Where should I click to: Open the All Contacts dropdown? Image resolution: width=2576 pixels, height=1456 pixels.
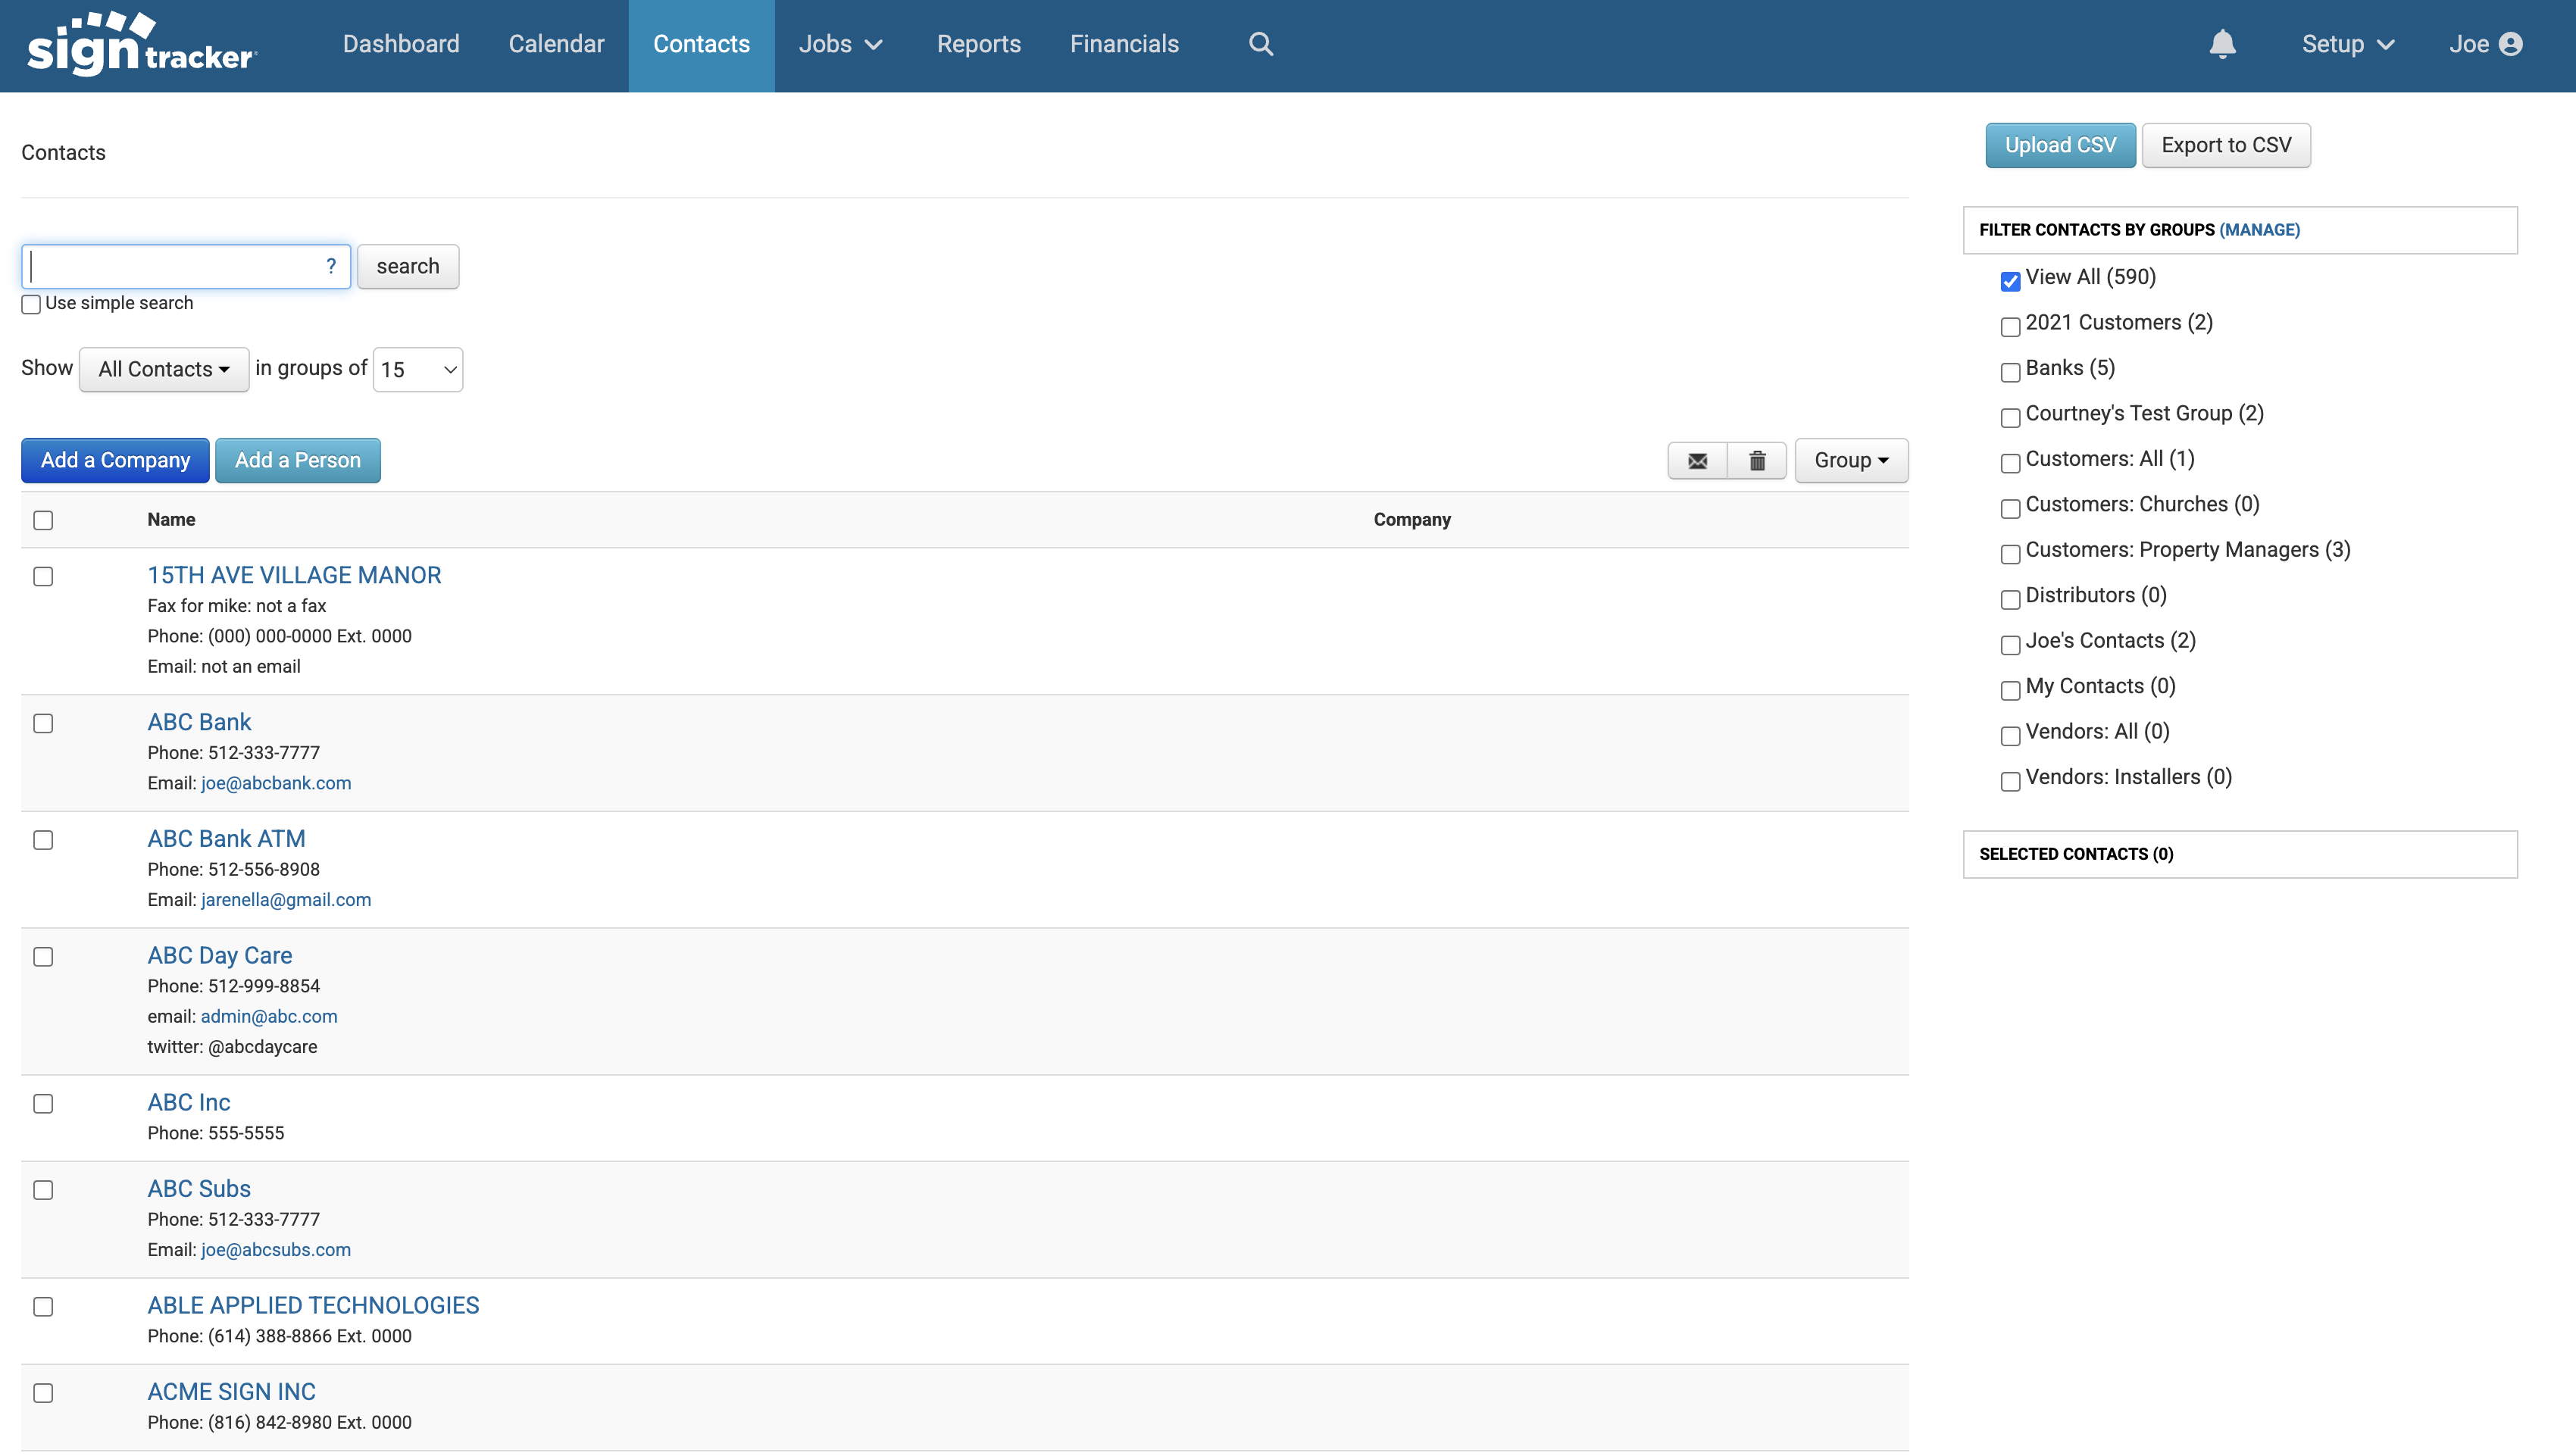tap(164, 370)
